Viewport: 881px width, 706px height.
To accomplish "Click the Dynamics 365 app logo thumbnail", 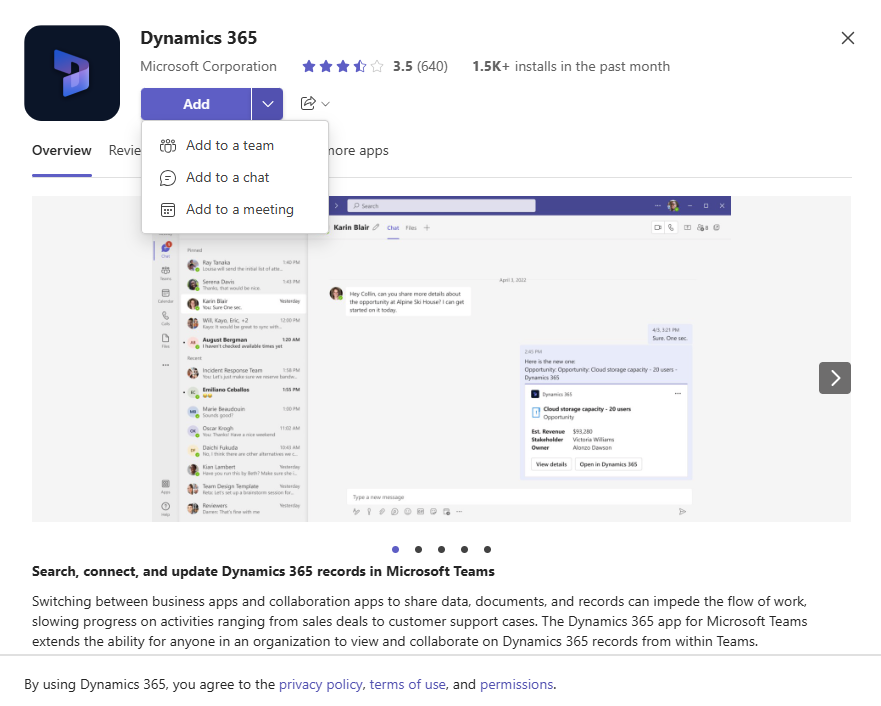I will pos(71,72).
